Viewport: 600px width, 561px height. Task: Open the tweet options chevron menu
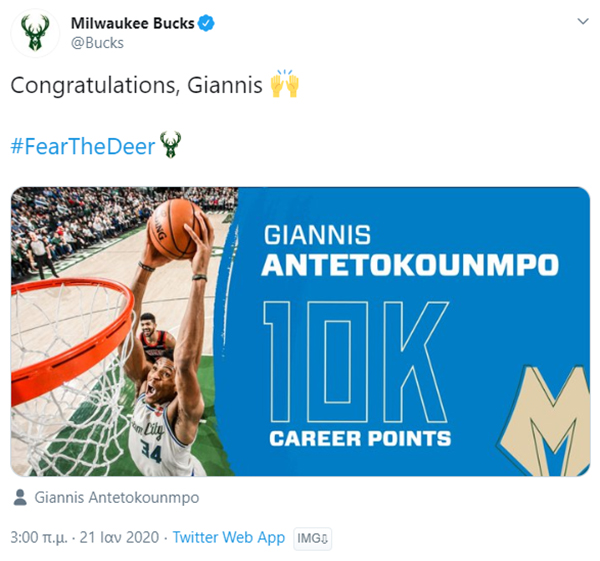(x=583, y=22)
